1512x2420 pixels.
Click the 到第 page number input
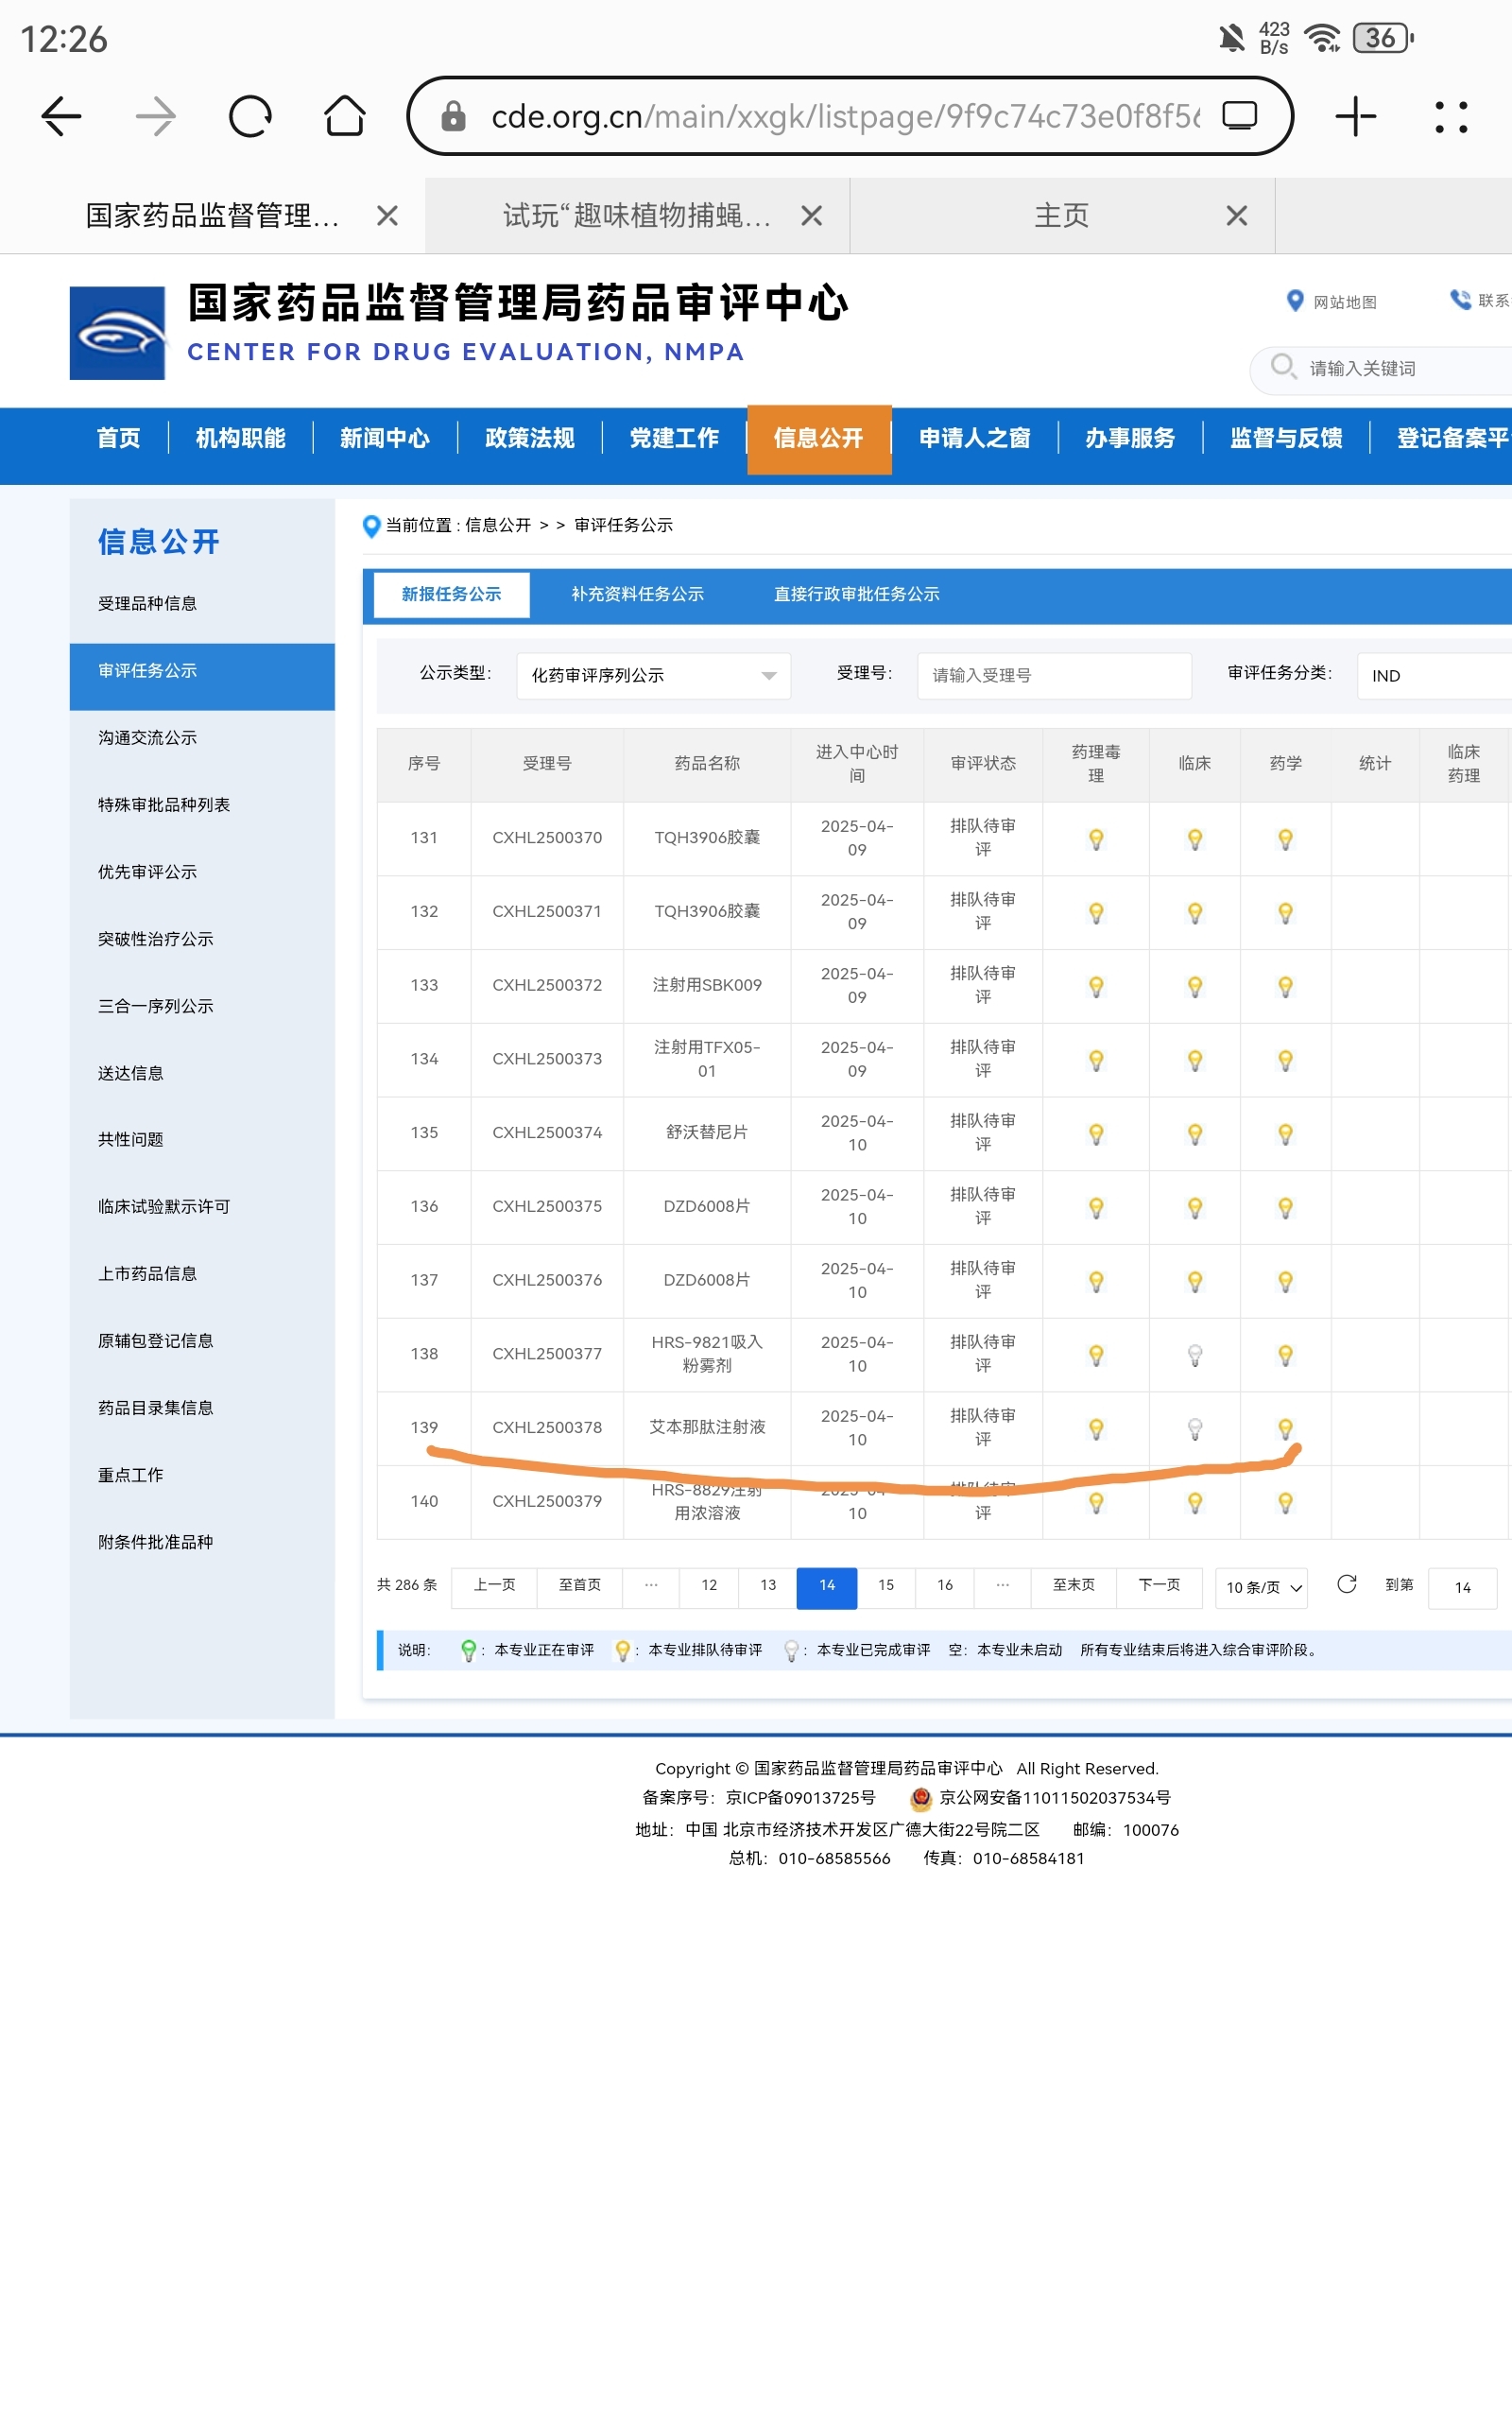pyautogui.click(x=1463, y=1587)
